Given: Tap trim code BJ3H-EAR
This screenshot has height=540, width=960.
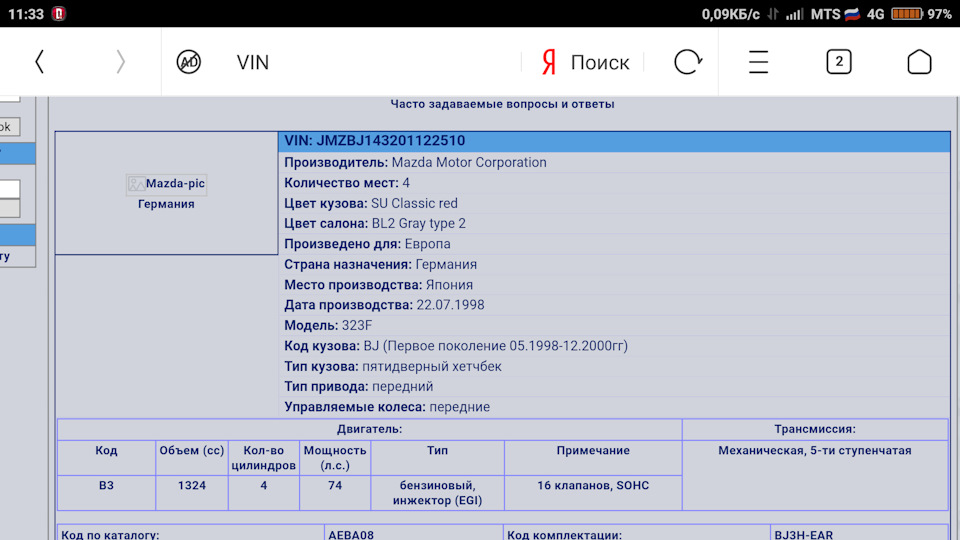Looking at the screenshot, I should point(803,534).
